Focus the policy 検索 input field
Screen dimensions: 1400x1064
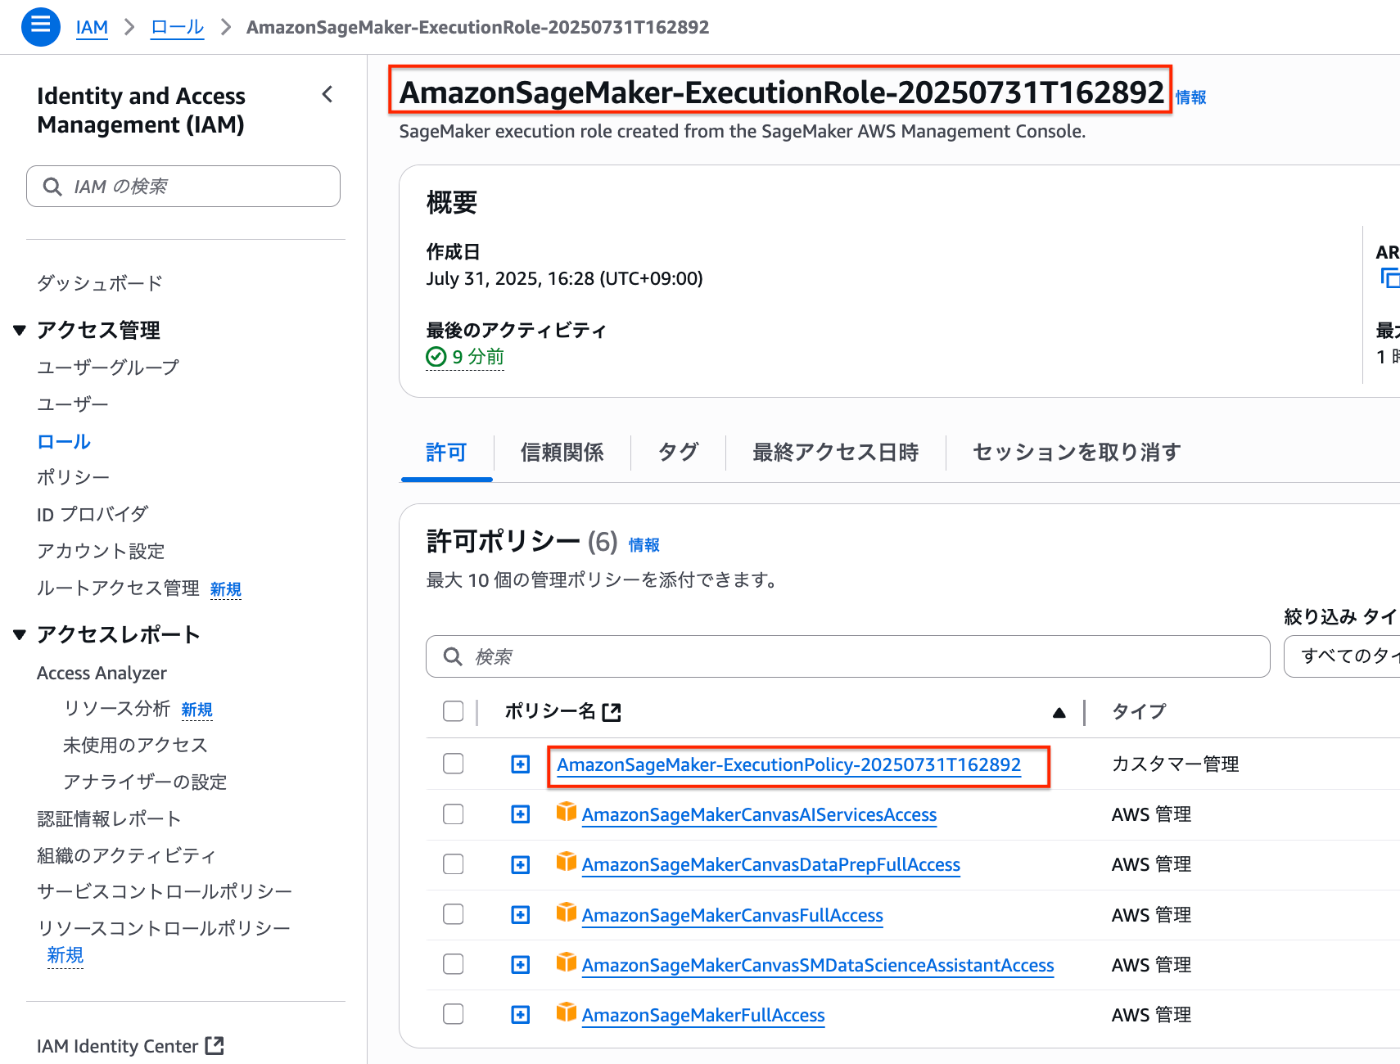coord(848,656)
